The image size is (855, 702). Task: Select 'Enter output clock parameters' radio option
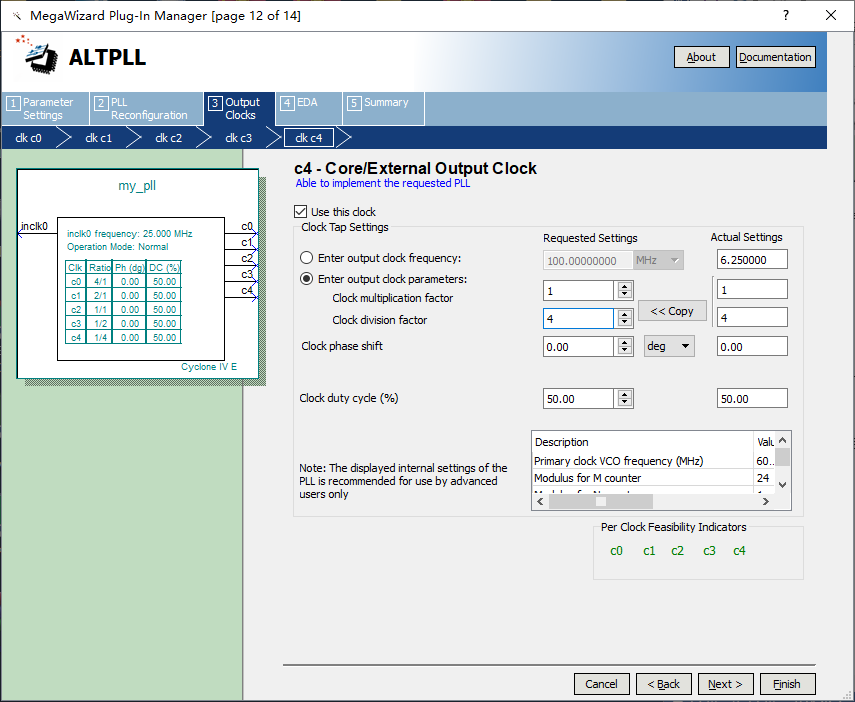click(x=307, y=279)
